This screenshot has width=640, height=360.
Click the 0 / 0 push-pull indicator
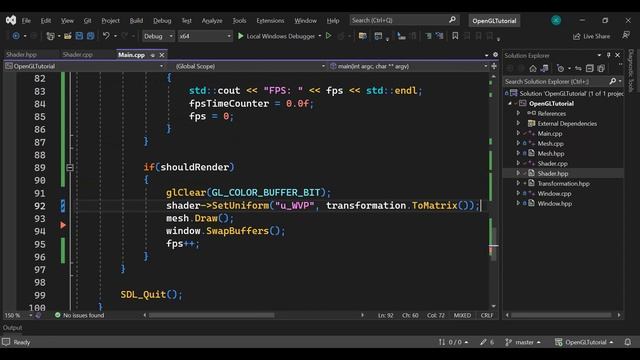(453, 342)
